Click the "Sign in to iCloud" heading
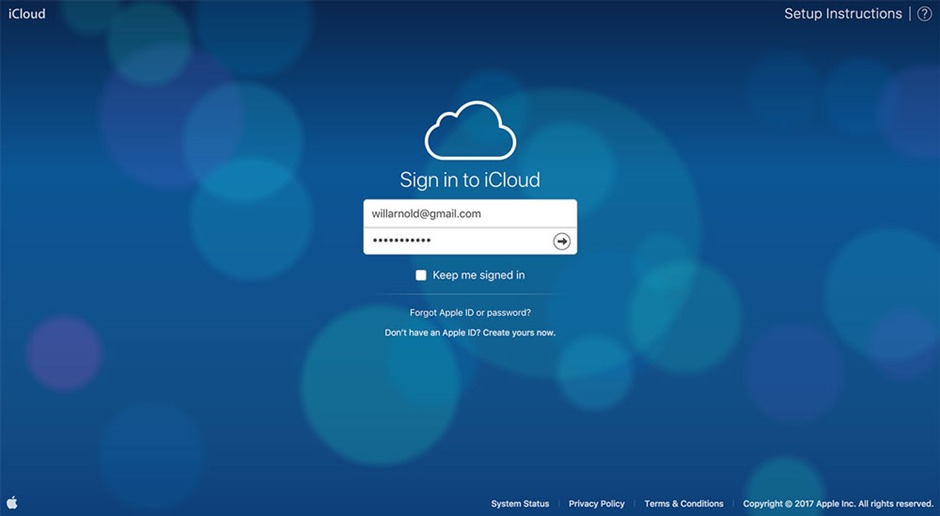Image resolution: width=940 pixels, height=516 pixels. [470, 180]
